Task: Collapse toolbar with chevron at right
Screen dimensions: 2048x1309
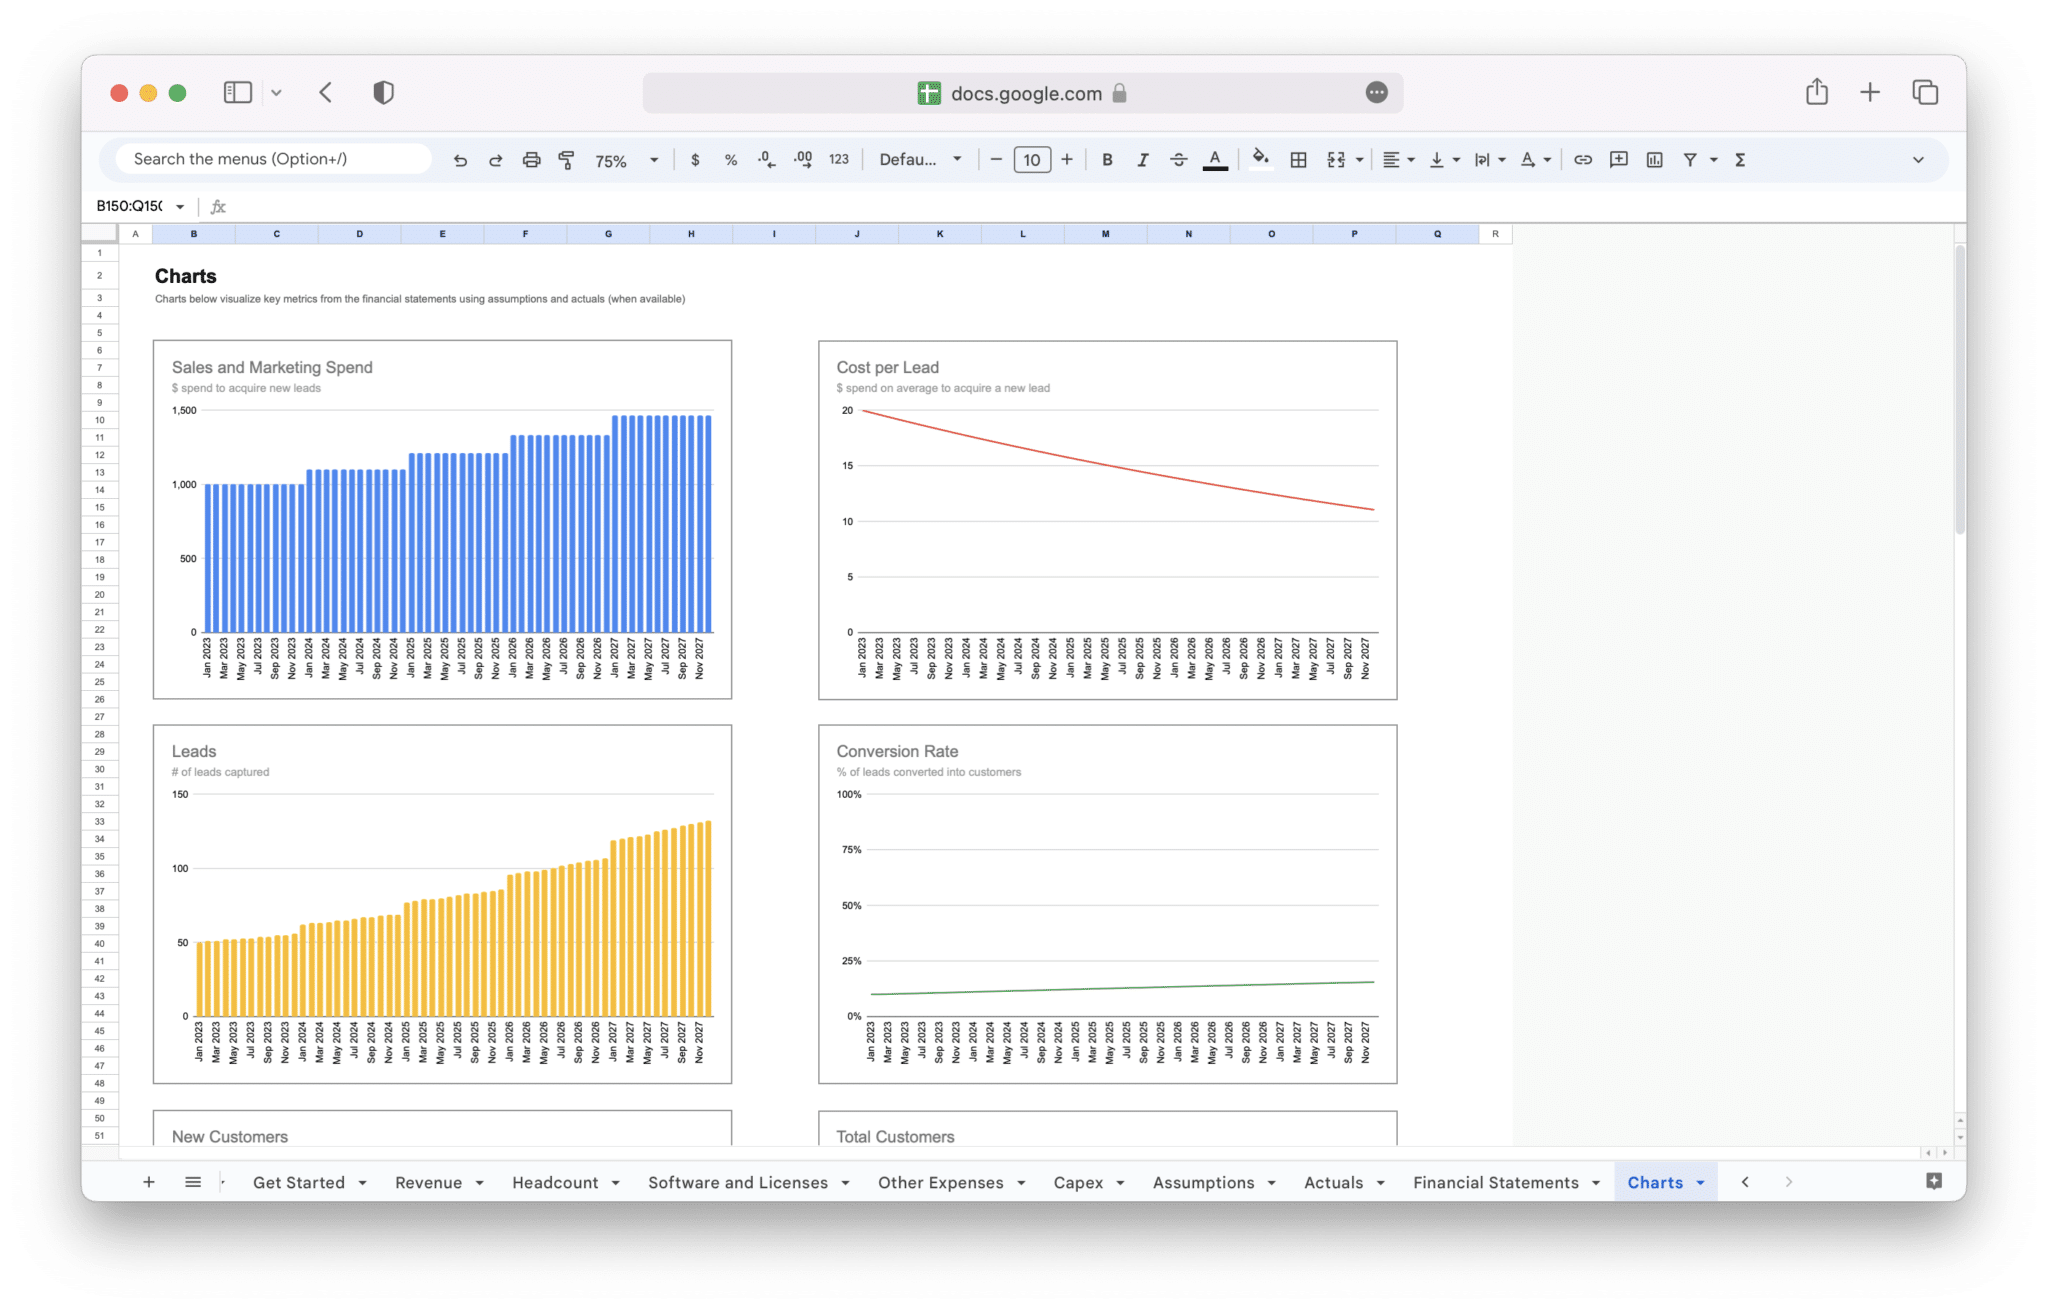Action: (1918, 160)
